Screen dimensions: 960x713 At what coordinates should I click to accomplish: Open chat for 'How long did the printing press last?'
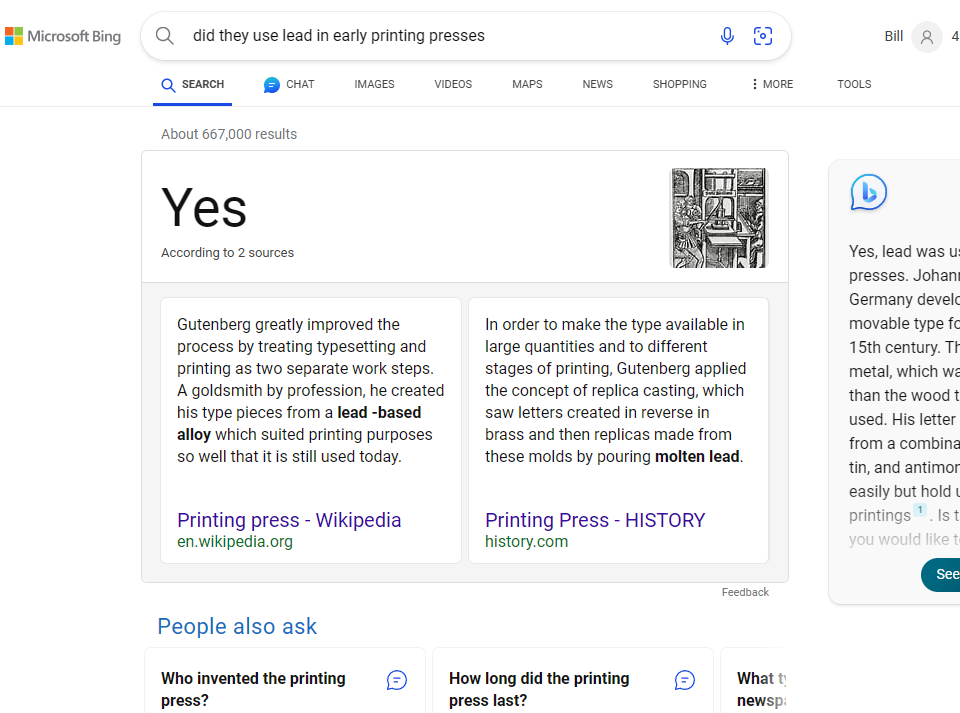685,681
